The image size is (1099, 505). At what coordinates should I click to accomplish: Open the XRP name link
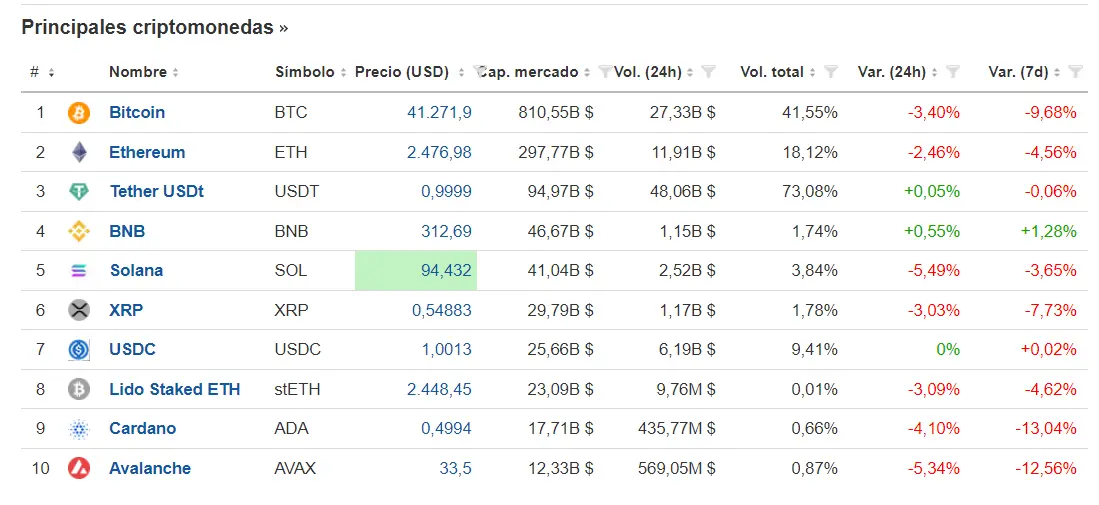(127, 310)
